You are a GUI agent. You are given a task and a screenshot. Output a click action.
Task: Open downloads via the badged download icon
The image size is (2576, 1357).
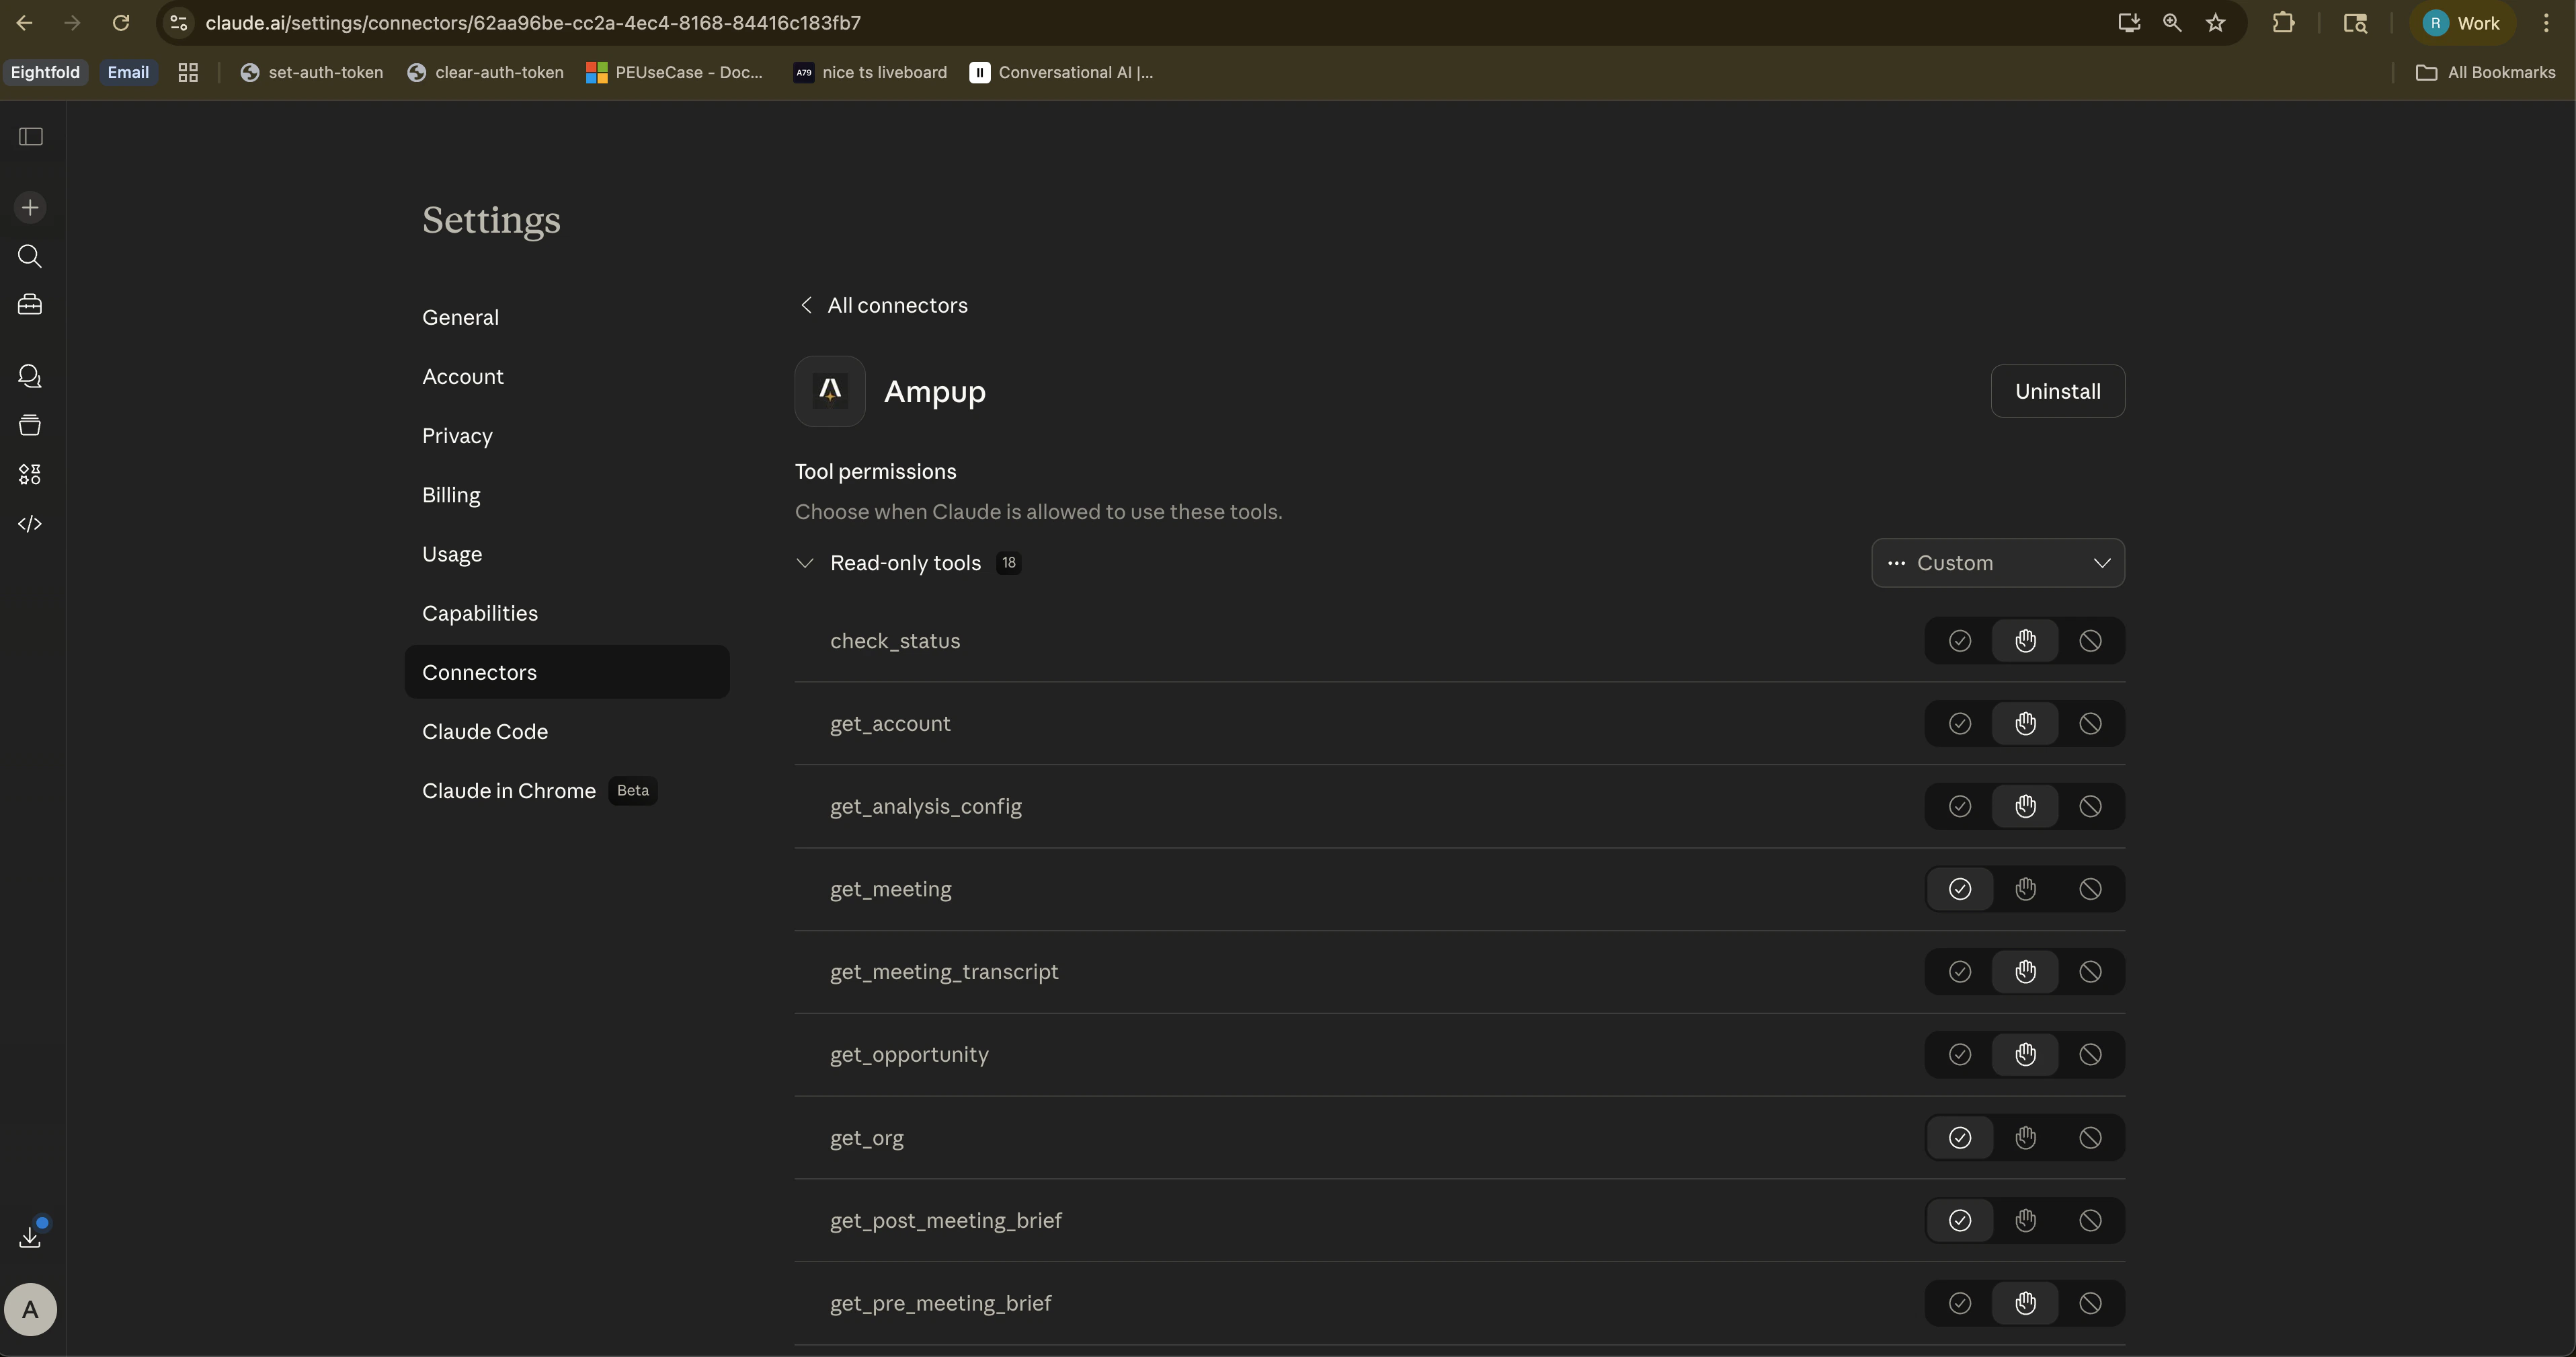[29, 1237]
